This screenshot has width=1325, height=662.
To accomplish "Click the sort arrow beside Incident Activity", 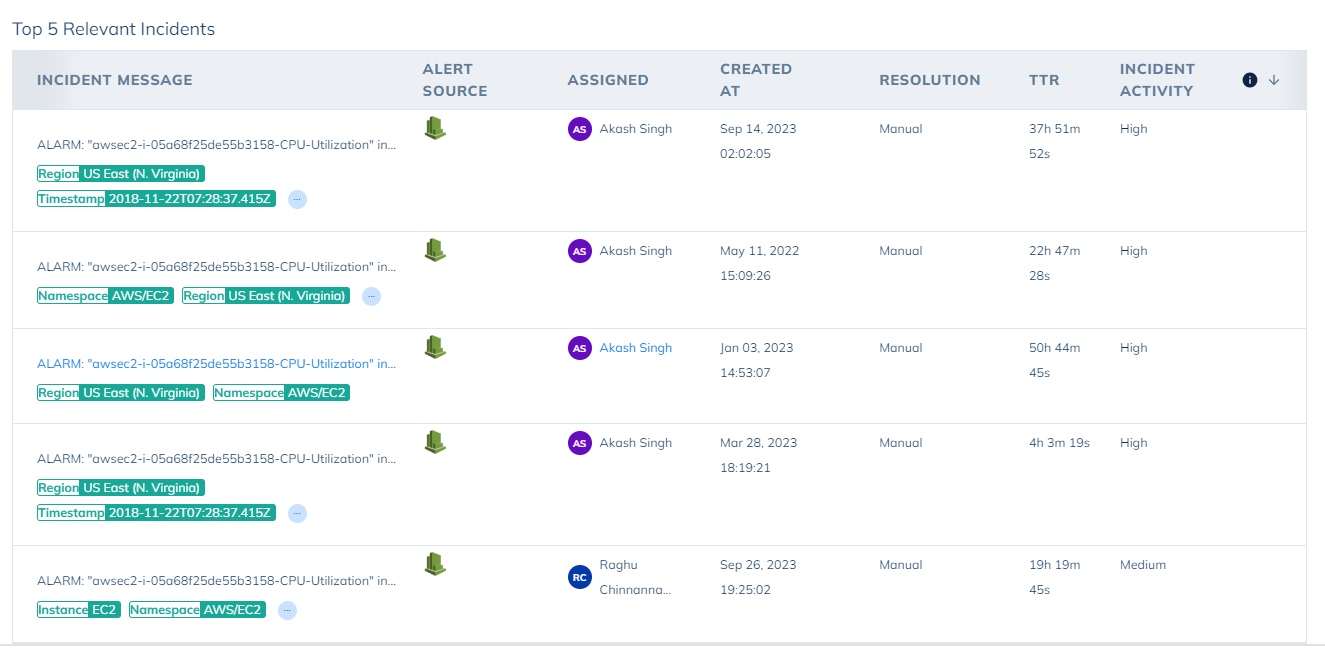I will (x=1274, y=80).
